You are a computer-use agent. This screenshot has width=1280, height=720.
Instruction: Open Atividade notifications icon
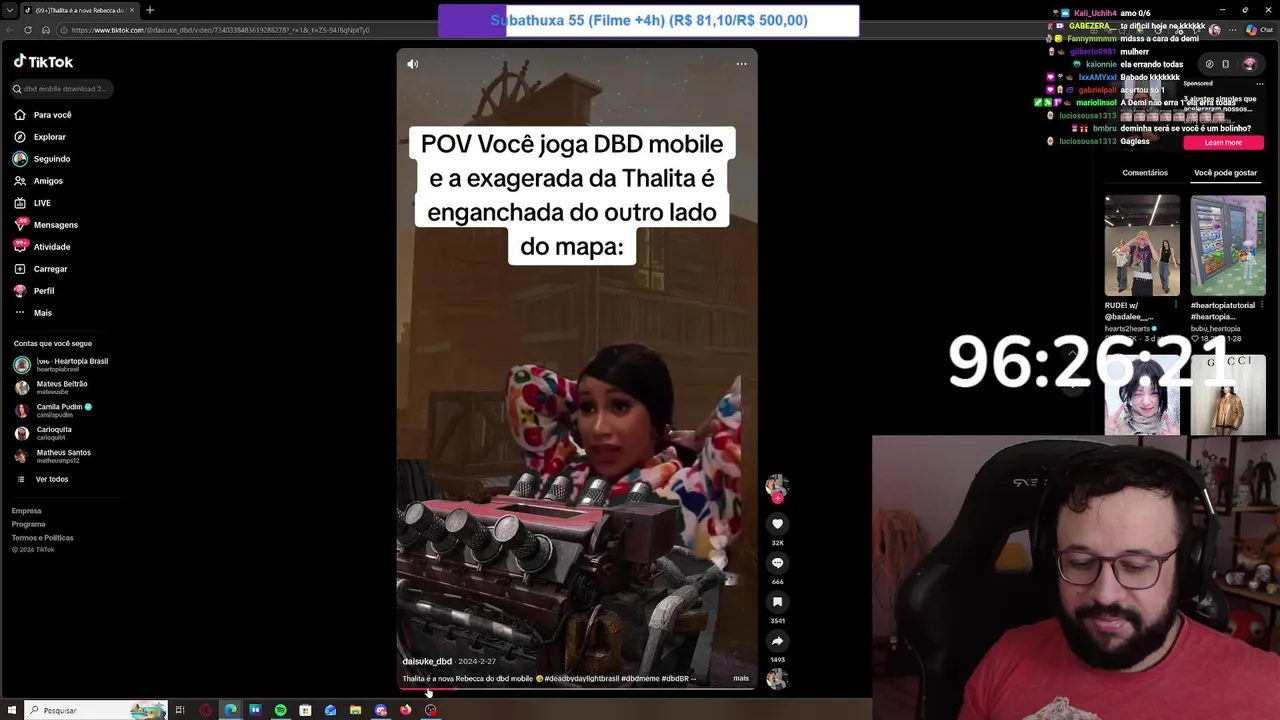click(x=20, y=246)
